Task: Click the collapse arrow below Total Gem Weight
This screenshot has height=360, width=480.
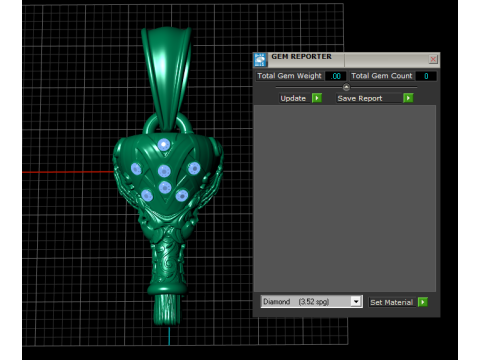Action: tap(346, 87)
